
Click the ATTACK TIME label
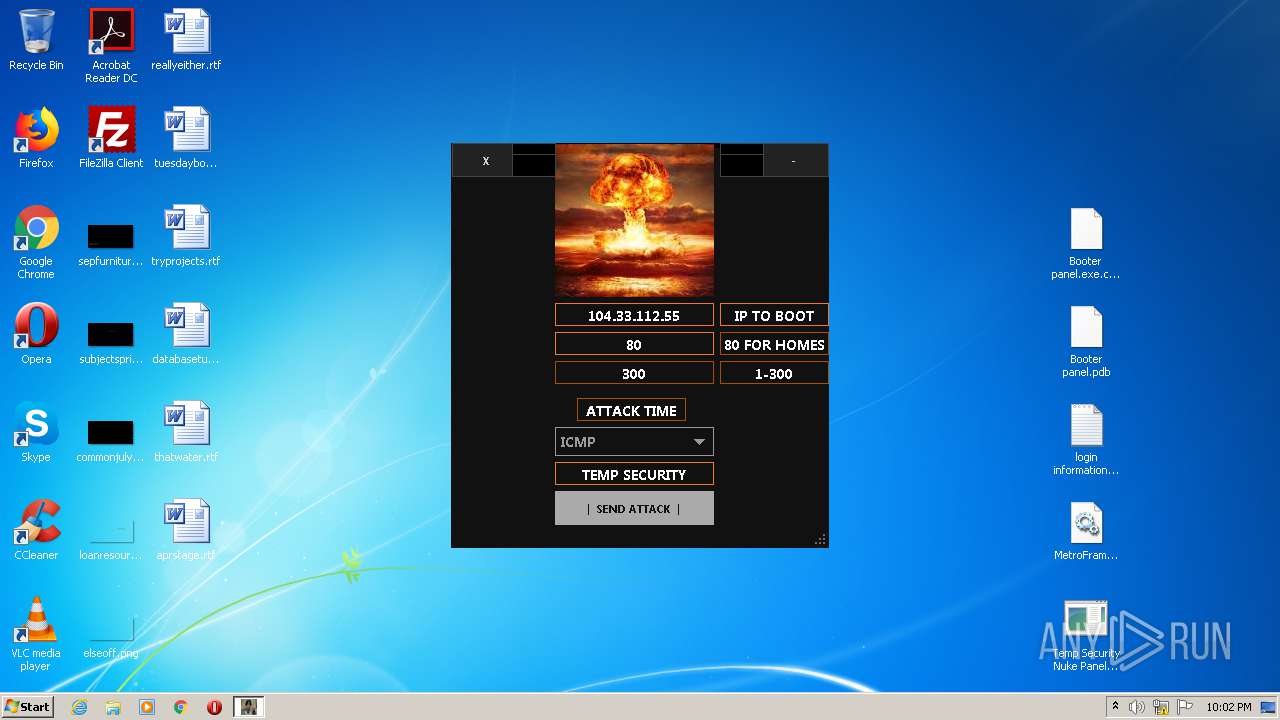pyautogui.click(x=631, y=411)
